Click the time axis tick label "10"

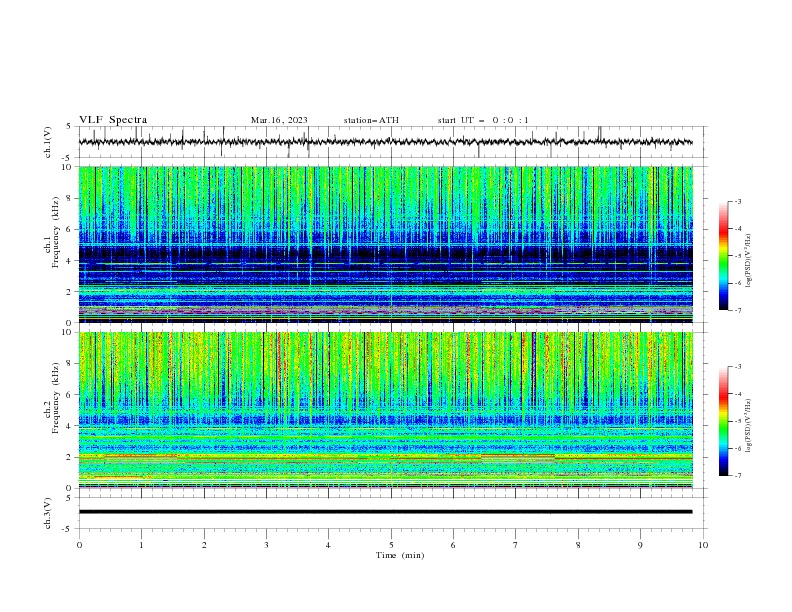click(x=703, y=545)
